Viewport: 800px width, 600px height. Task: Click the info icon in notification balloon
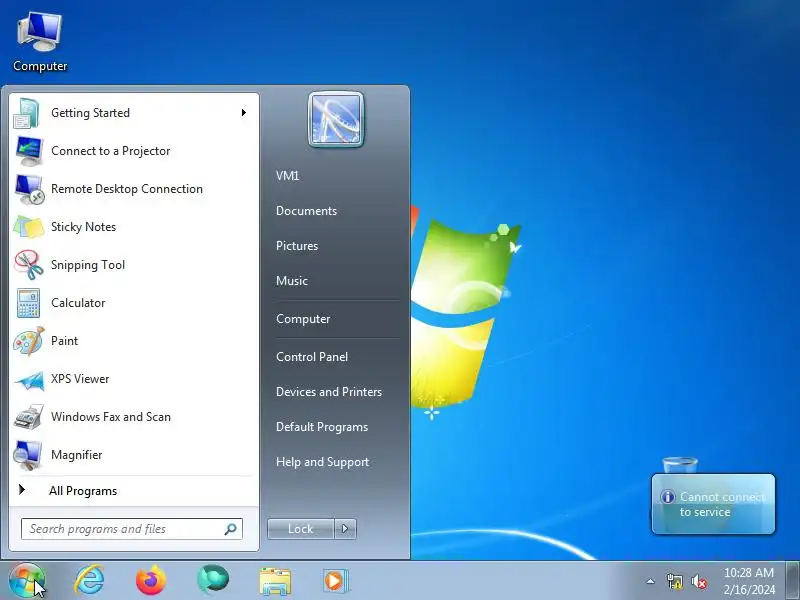(667, 497)
